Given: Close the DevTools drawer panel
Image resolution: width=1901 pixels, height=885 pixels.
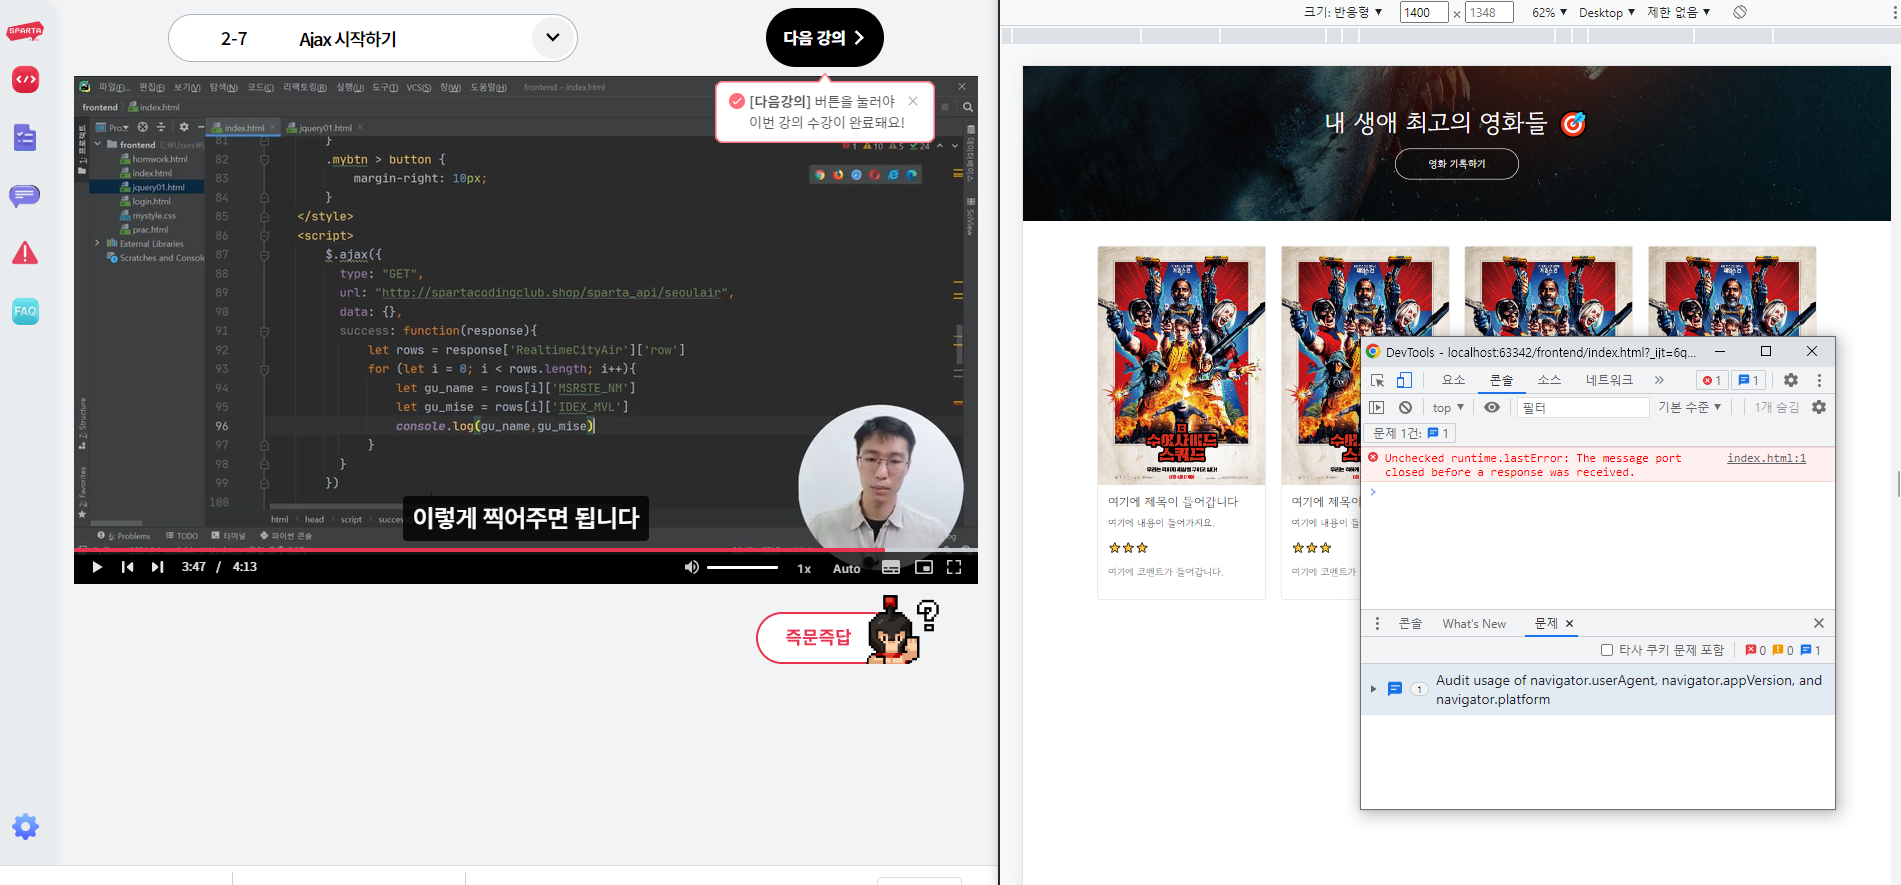Looking at the screenshot, I should [1819, 623].
